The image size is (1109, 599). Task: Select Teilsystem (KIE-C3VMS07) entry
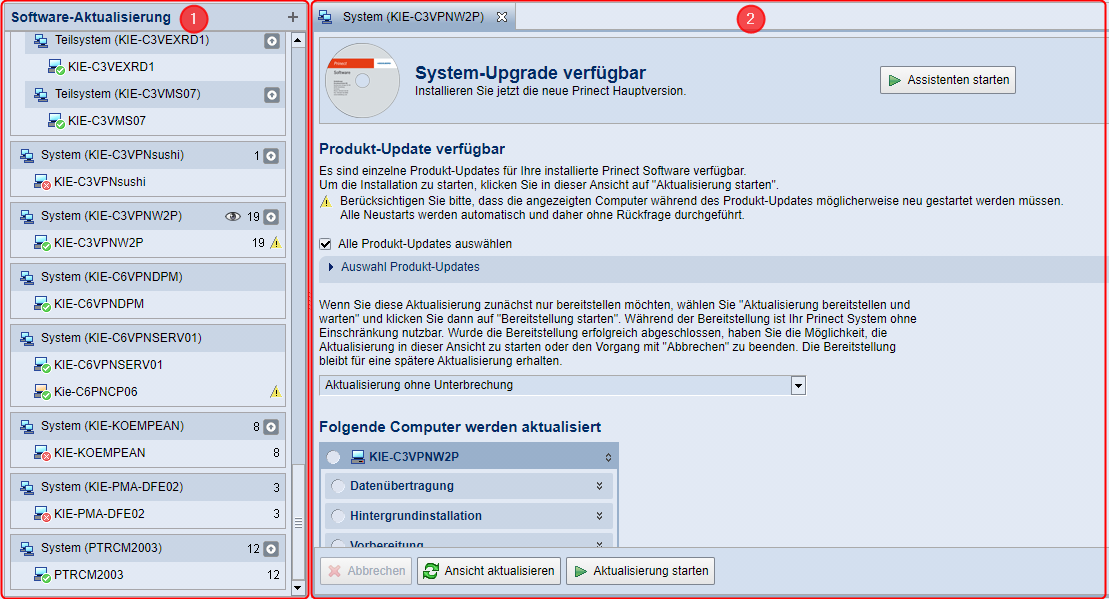155,94
